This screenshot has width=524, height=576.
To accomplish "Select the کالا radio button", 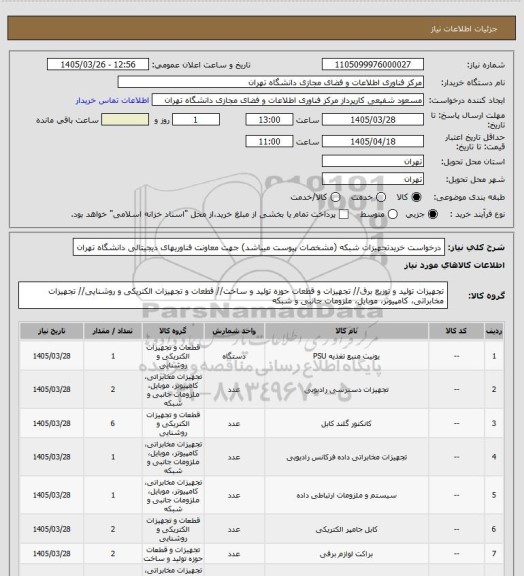I will click(x=416, y=197).
